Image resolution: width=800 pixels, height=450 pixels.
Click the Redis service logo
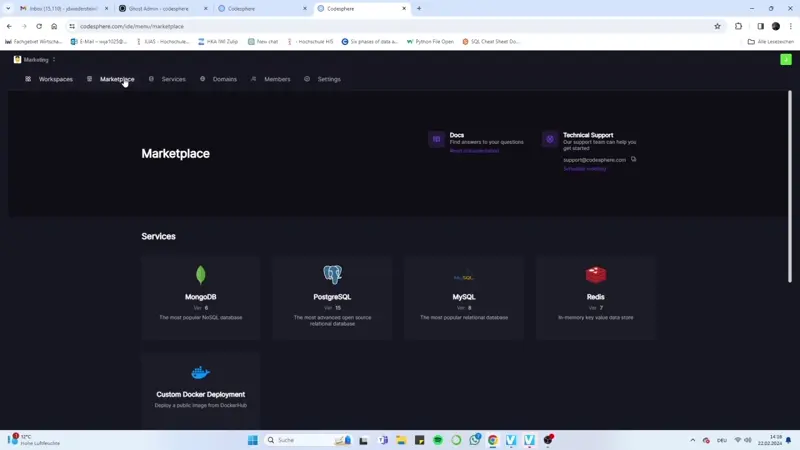pos(595,274)
